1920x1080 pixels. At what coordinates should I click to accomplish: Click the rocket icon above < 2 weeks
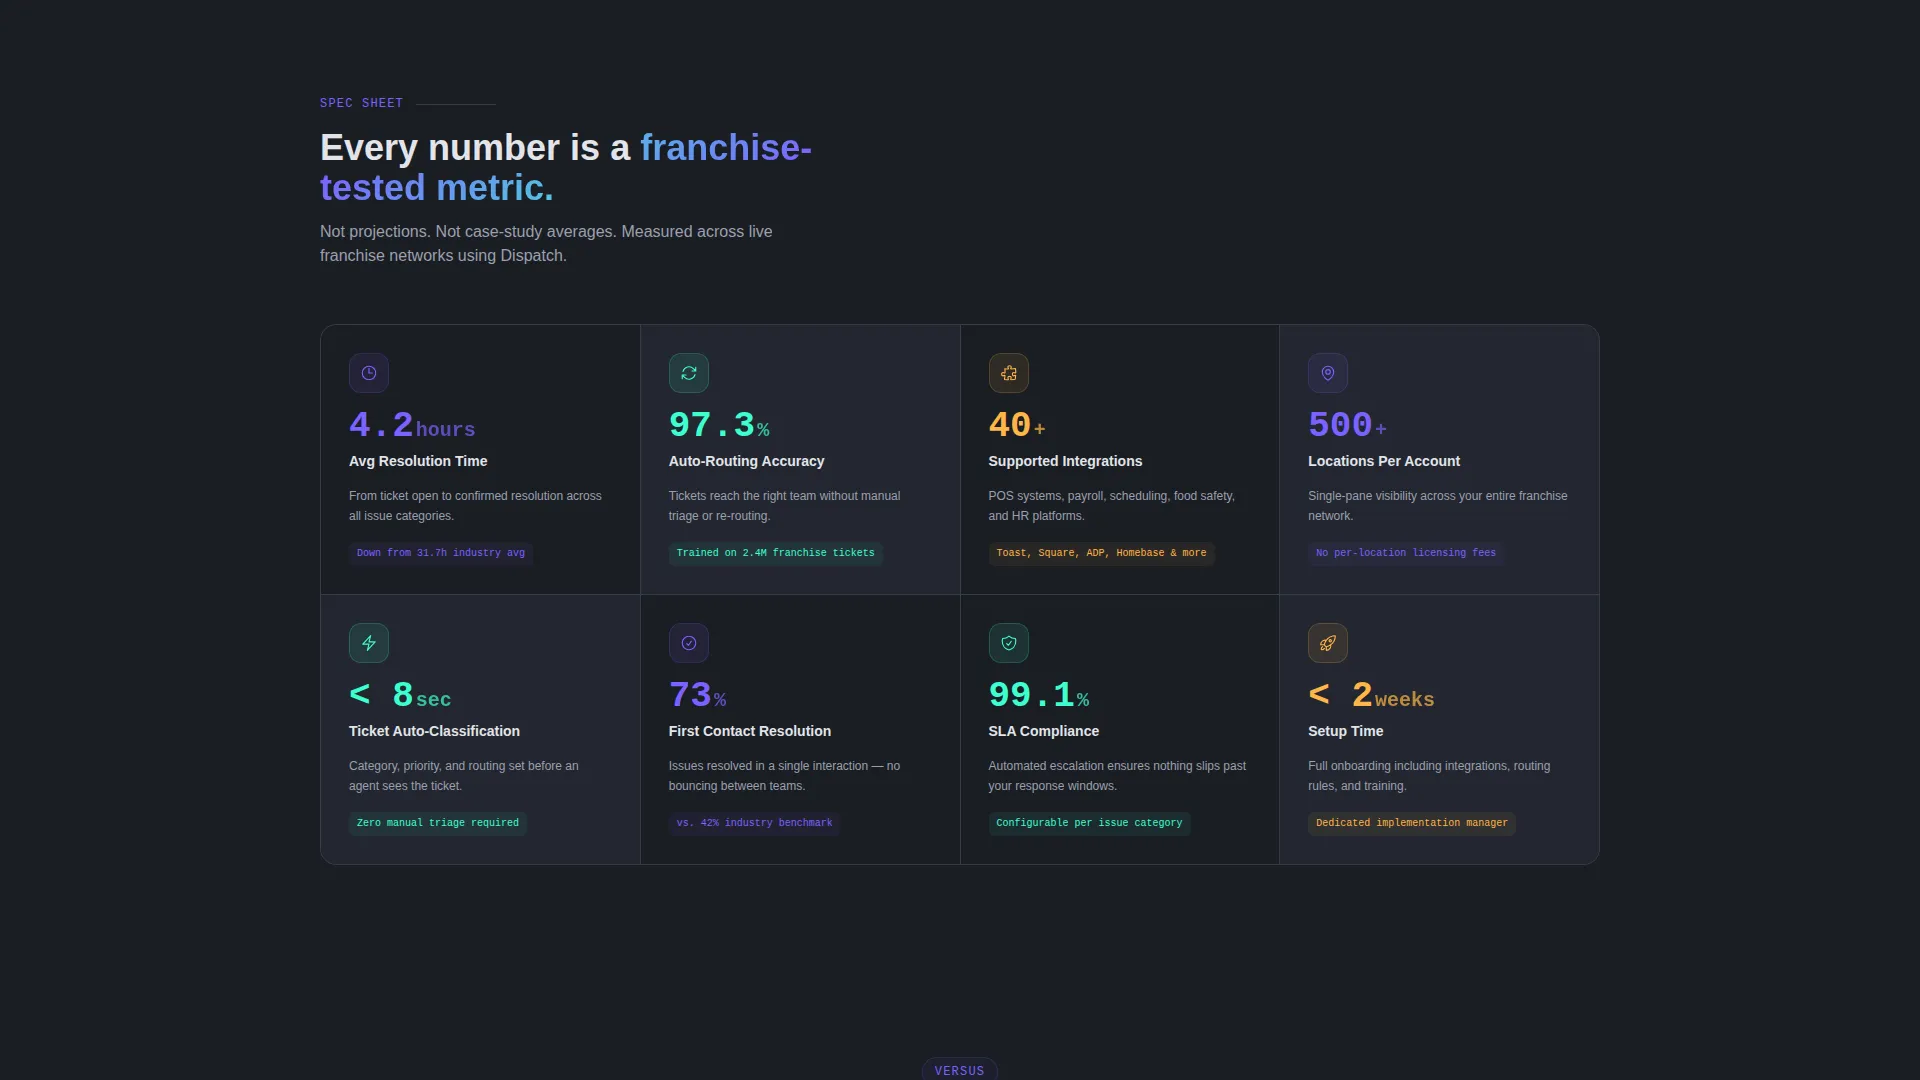[1328, 643]
